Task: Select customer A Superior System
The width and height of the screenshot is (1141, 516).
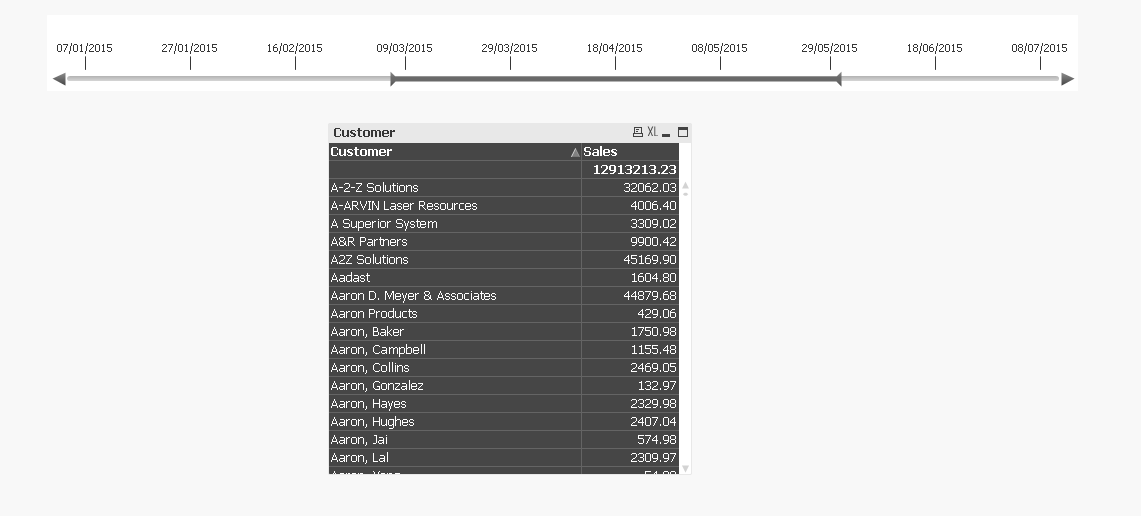Action: [455, 223]
